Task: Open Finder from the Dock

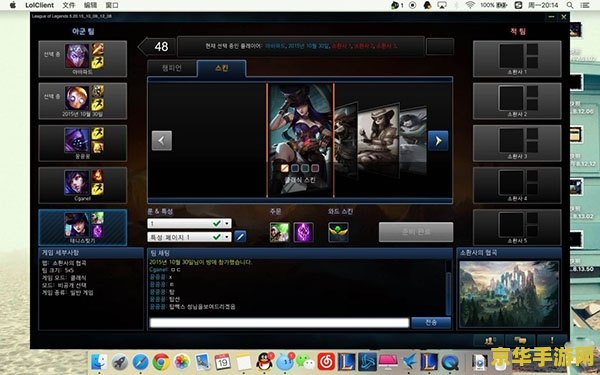Action: click(99, 362)
